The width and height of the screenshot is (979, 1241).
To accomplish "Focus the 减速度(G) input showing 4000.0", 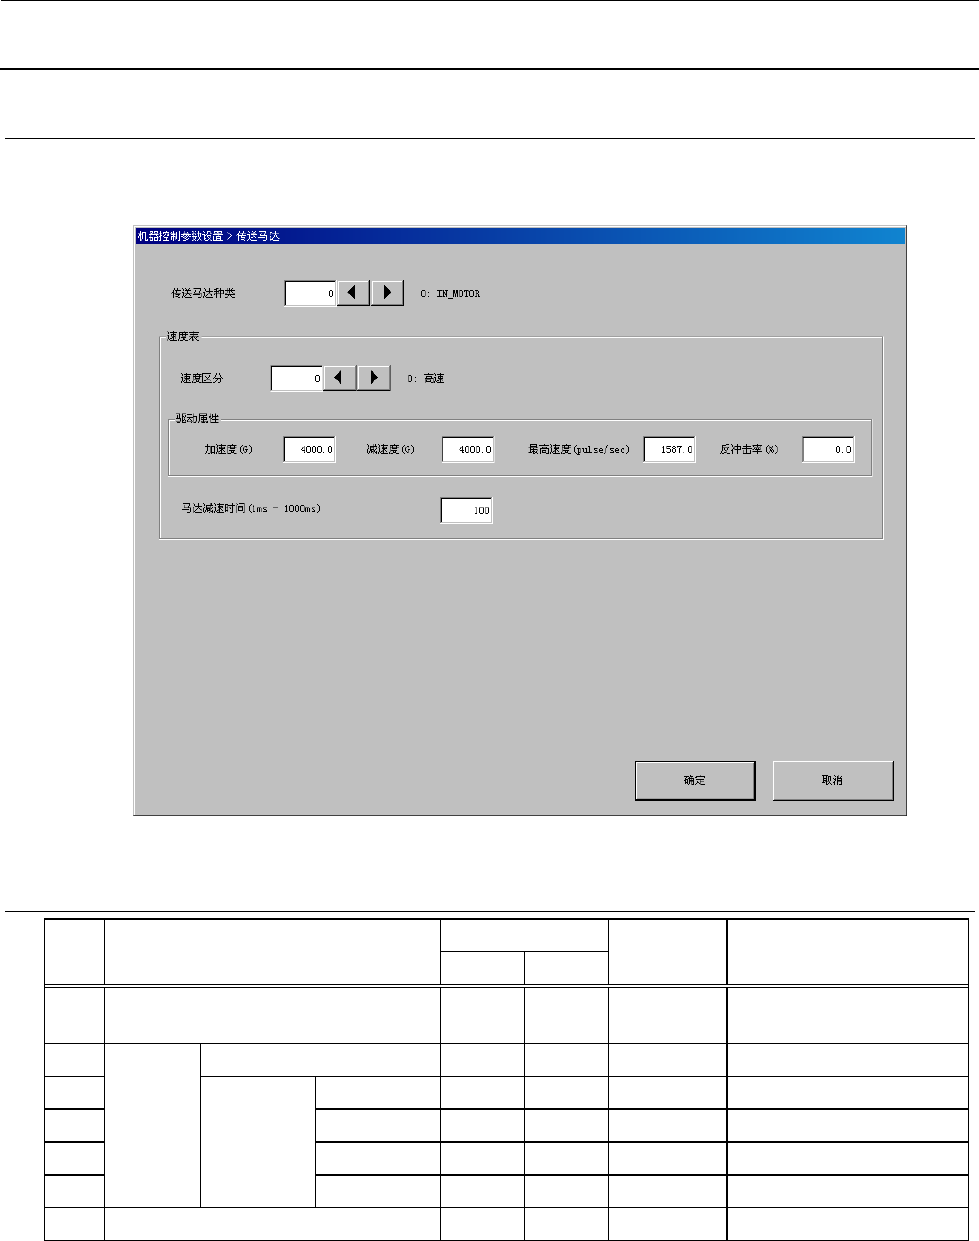I will [468, 450].
